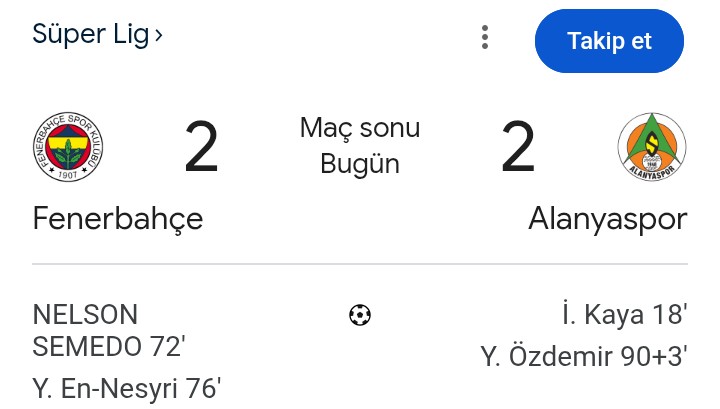Click the Fenerbahçe club crest

click(69, 147)
